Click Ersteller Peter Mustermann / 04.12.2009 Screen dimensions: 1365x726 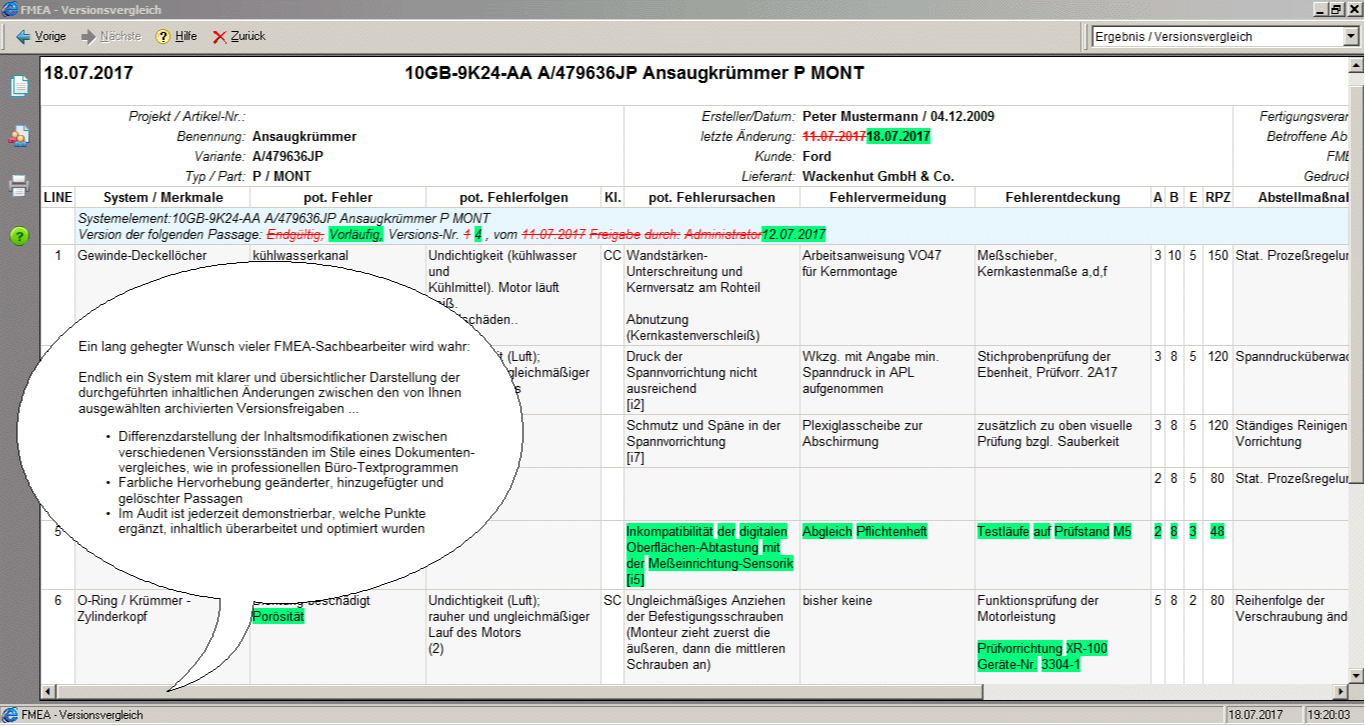tap(898, 116)
